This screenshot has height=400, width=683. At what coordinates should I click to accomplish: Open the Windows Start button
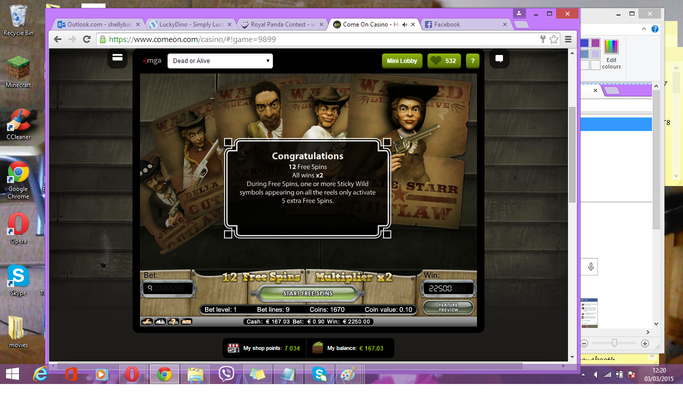(x=12, y=374)
